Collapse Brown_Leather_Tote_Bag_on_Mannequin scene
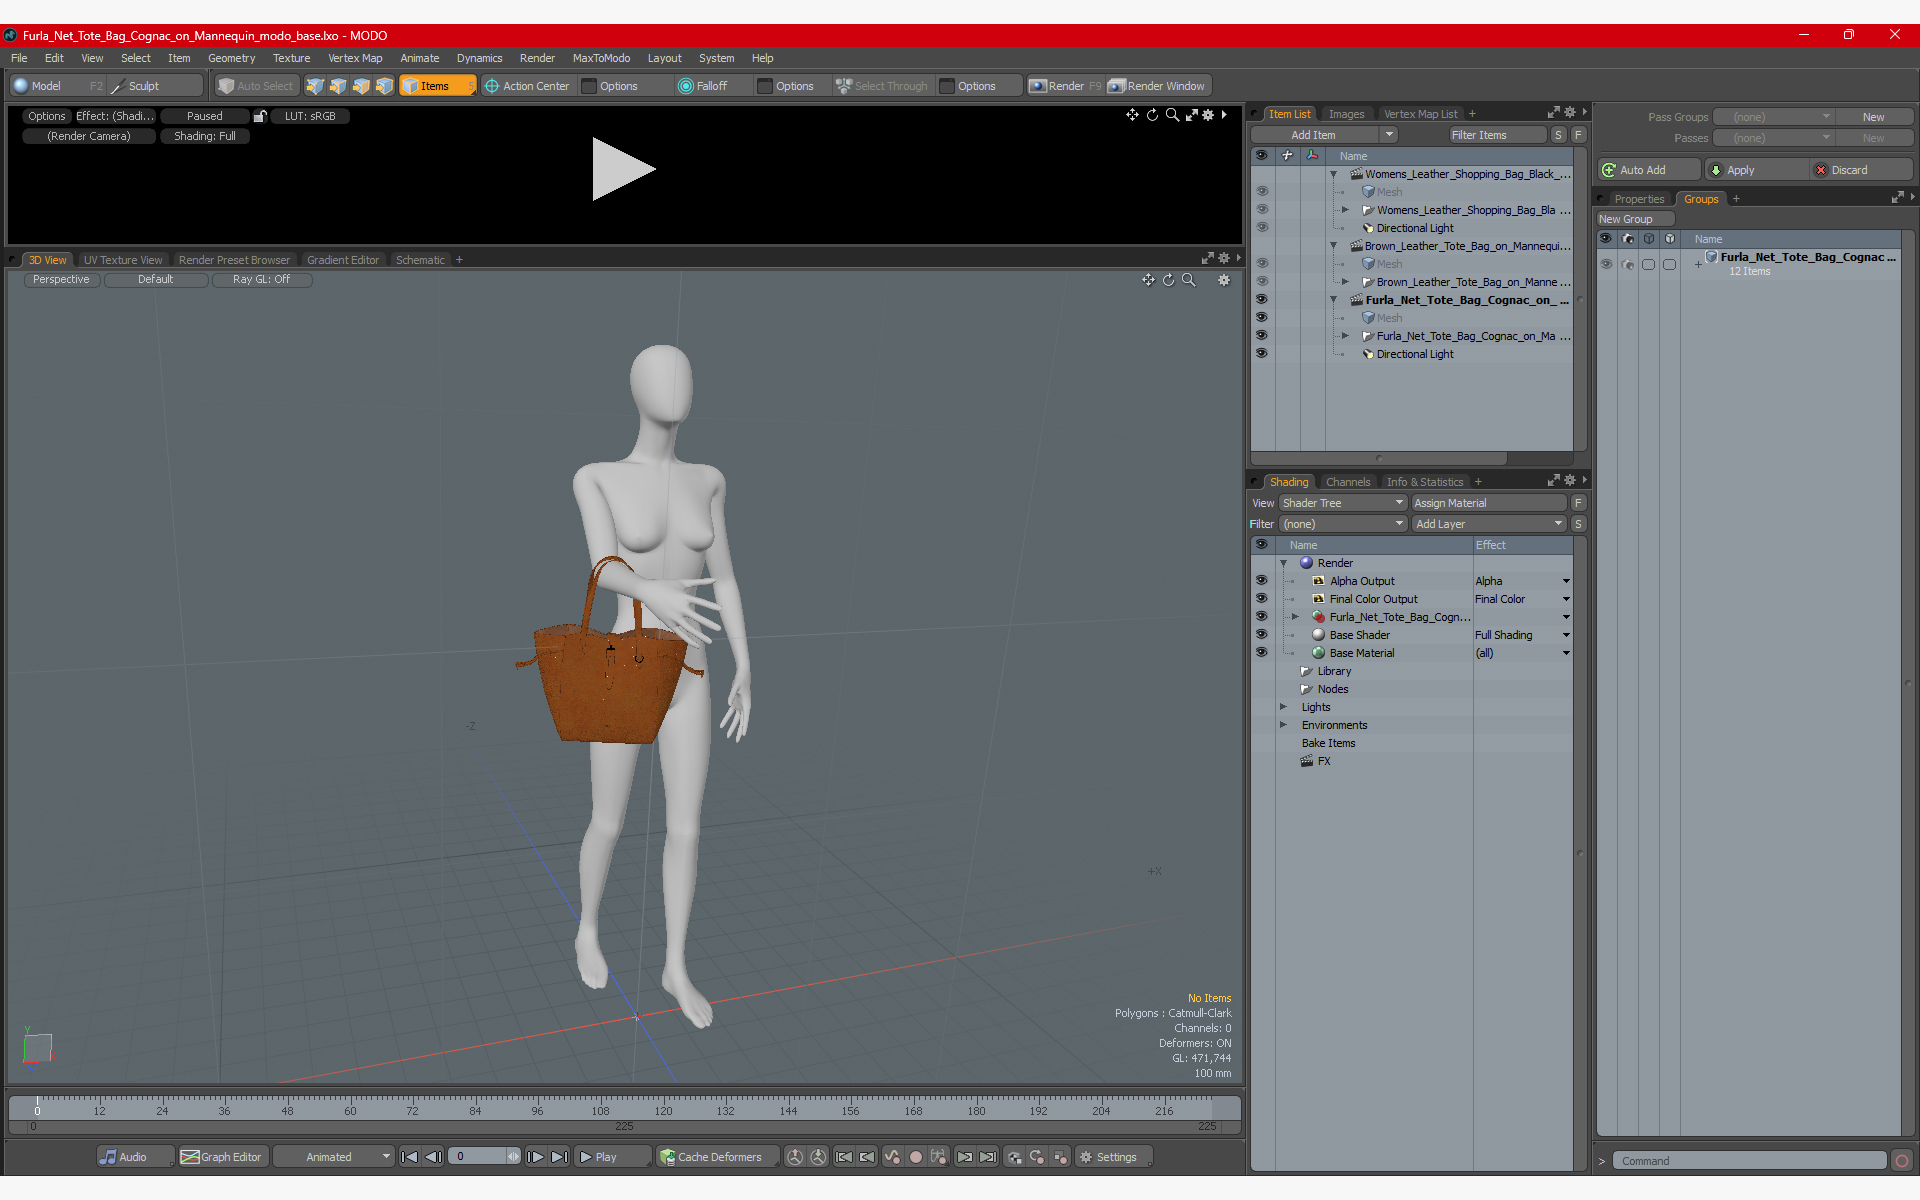The image size is (1920, 1200). [x=1333, y=246]
